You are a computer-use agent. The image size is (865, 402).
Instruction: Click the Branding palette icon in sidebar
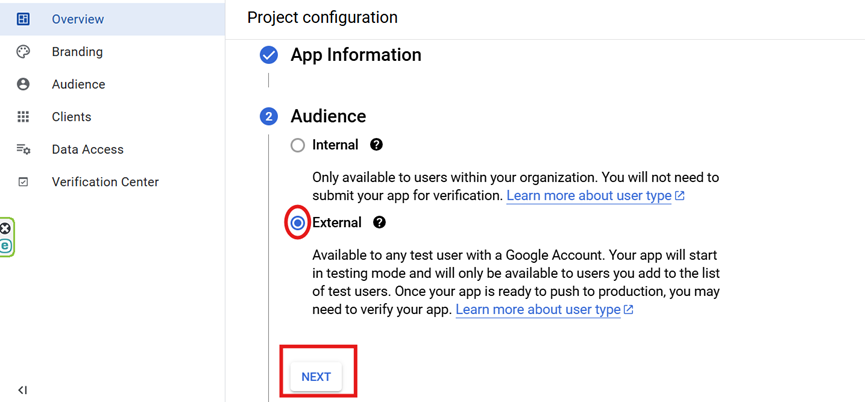pos(23,52)
